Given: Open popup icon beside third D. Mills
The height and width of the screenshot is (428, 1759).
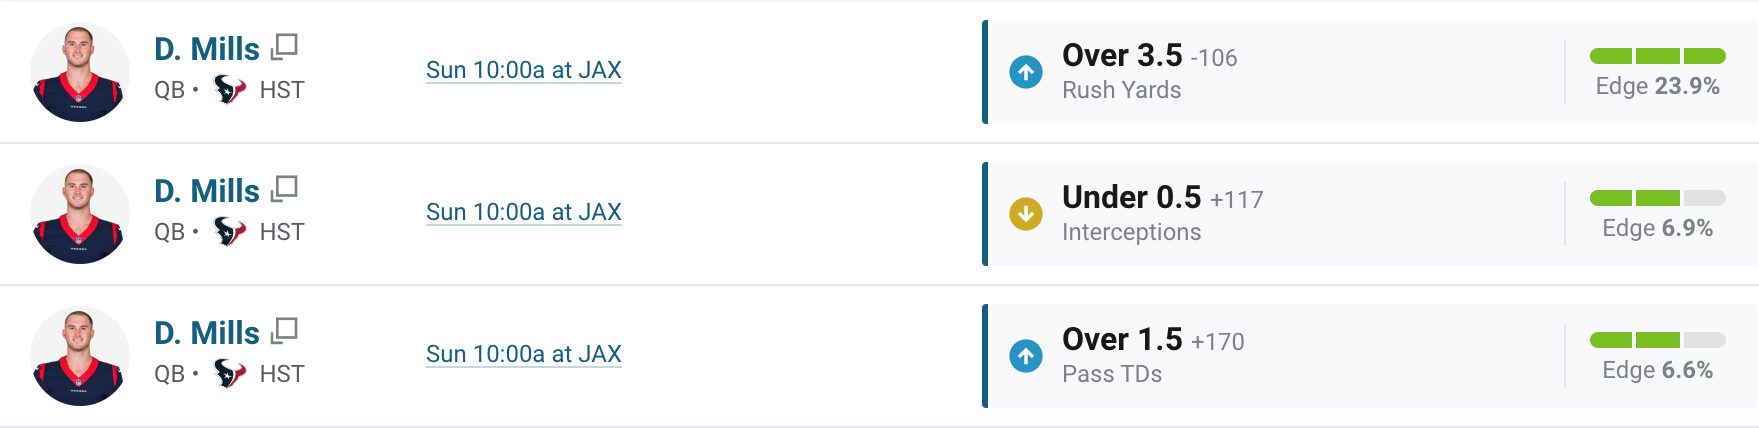Looking at the screenshot, I should point(285,330).
